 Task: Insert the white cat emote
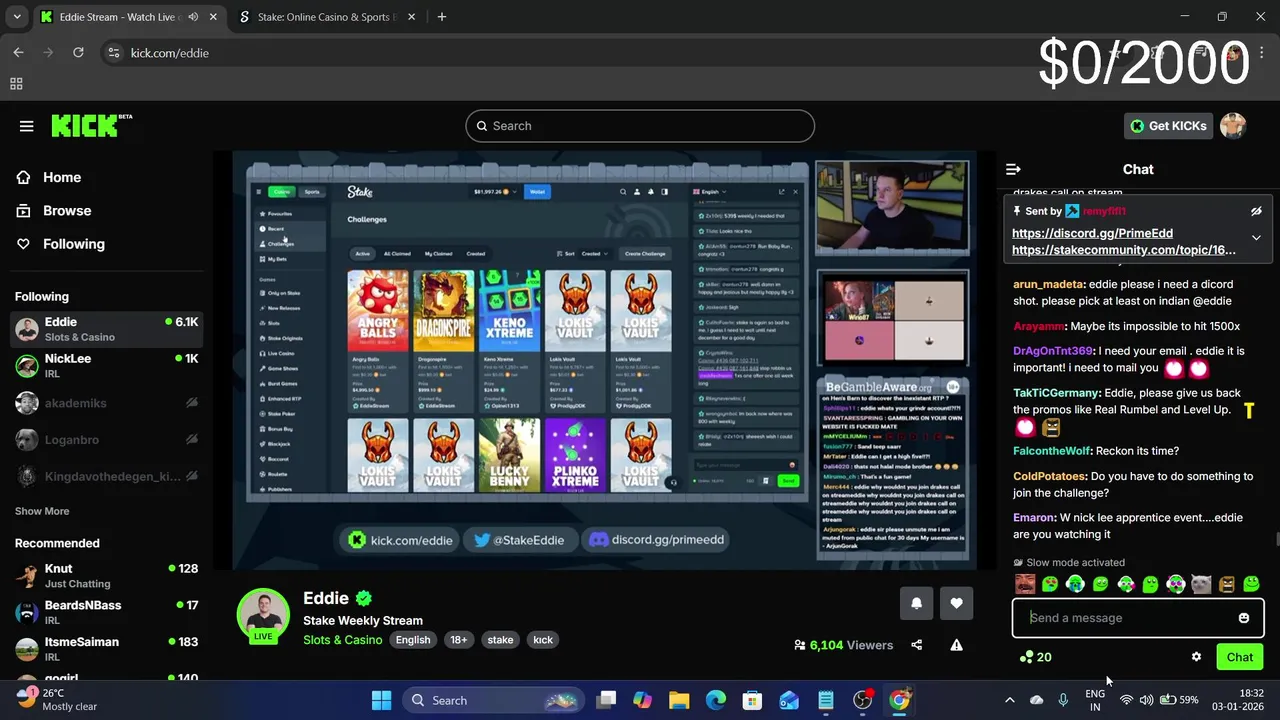coord(1201,584)
